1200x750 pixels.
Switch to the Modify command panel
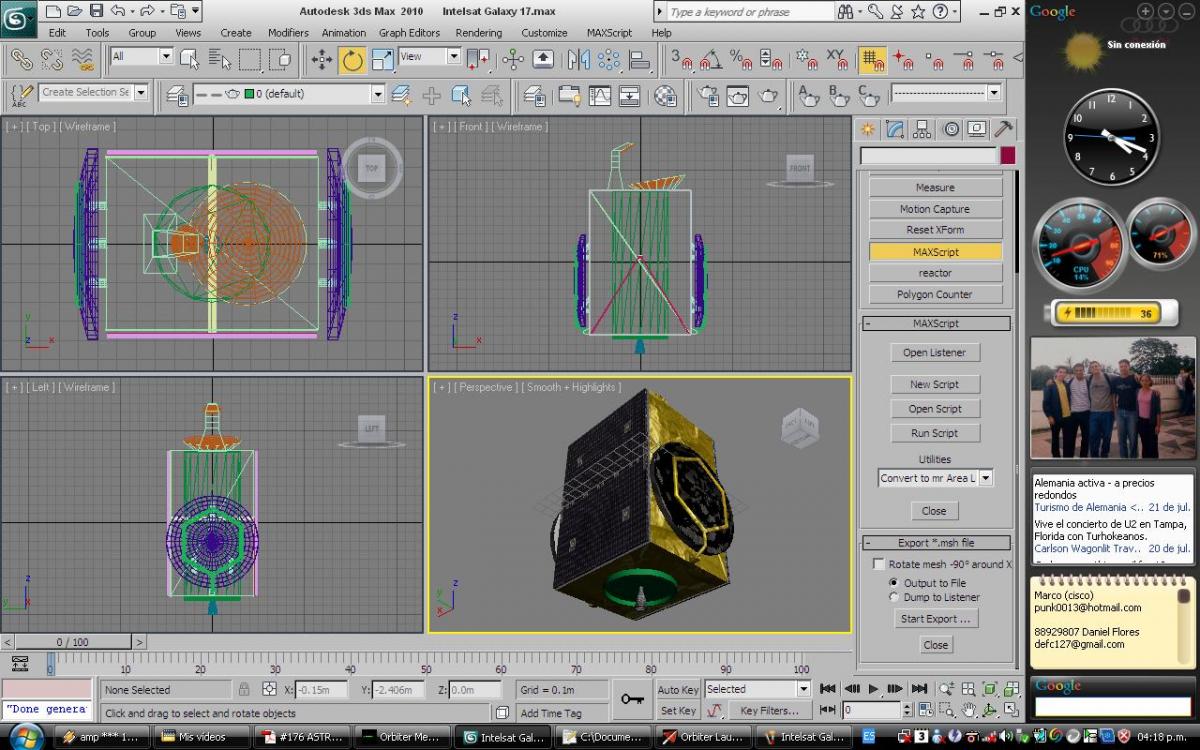click(x=895, y=129)
